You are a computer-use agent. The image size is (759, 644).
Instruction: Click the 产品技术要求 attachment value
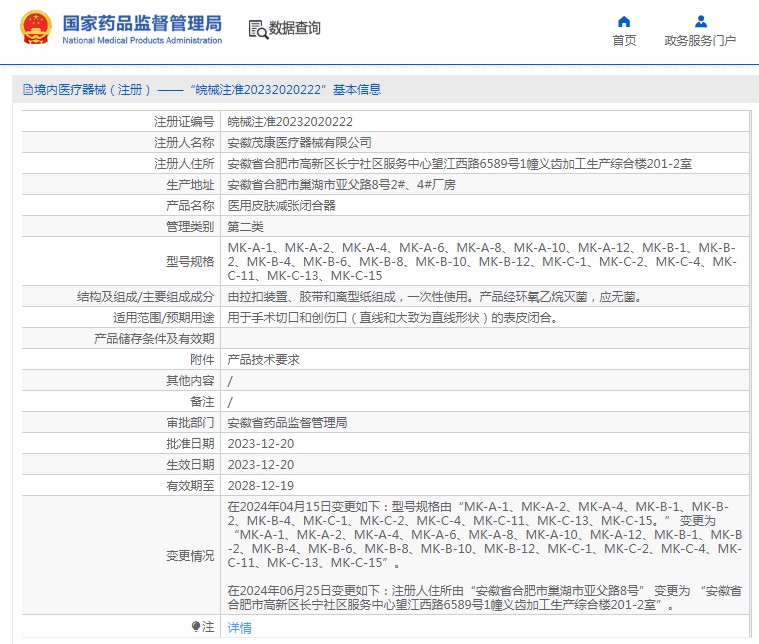[x=263, y=359]
